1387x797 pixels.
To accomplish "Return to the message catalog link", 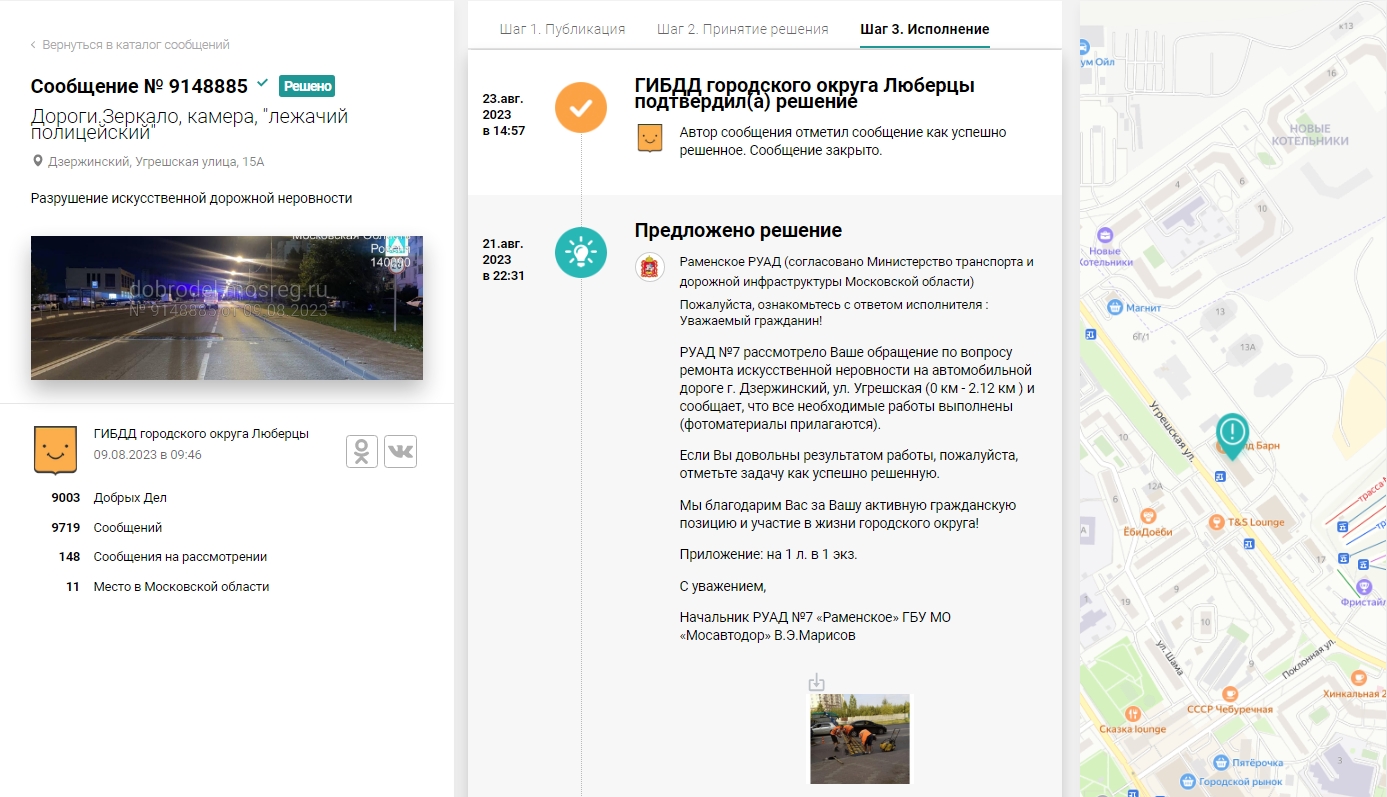I will (130, 45).
